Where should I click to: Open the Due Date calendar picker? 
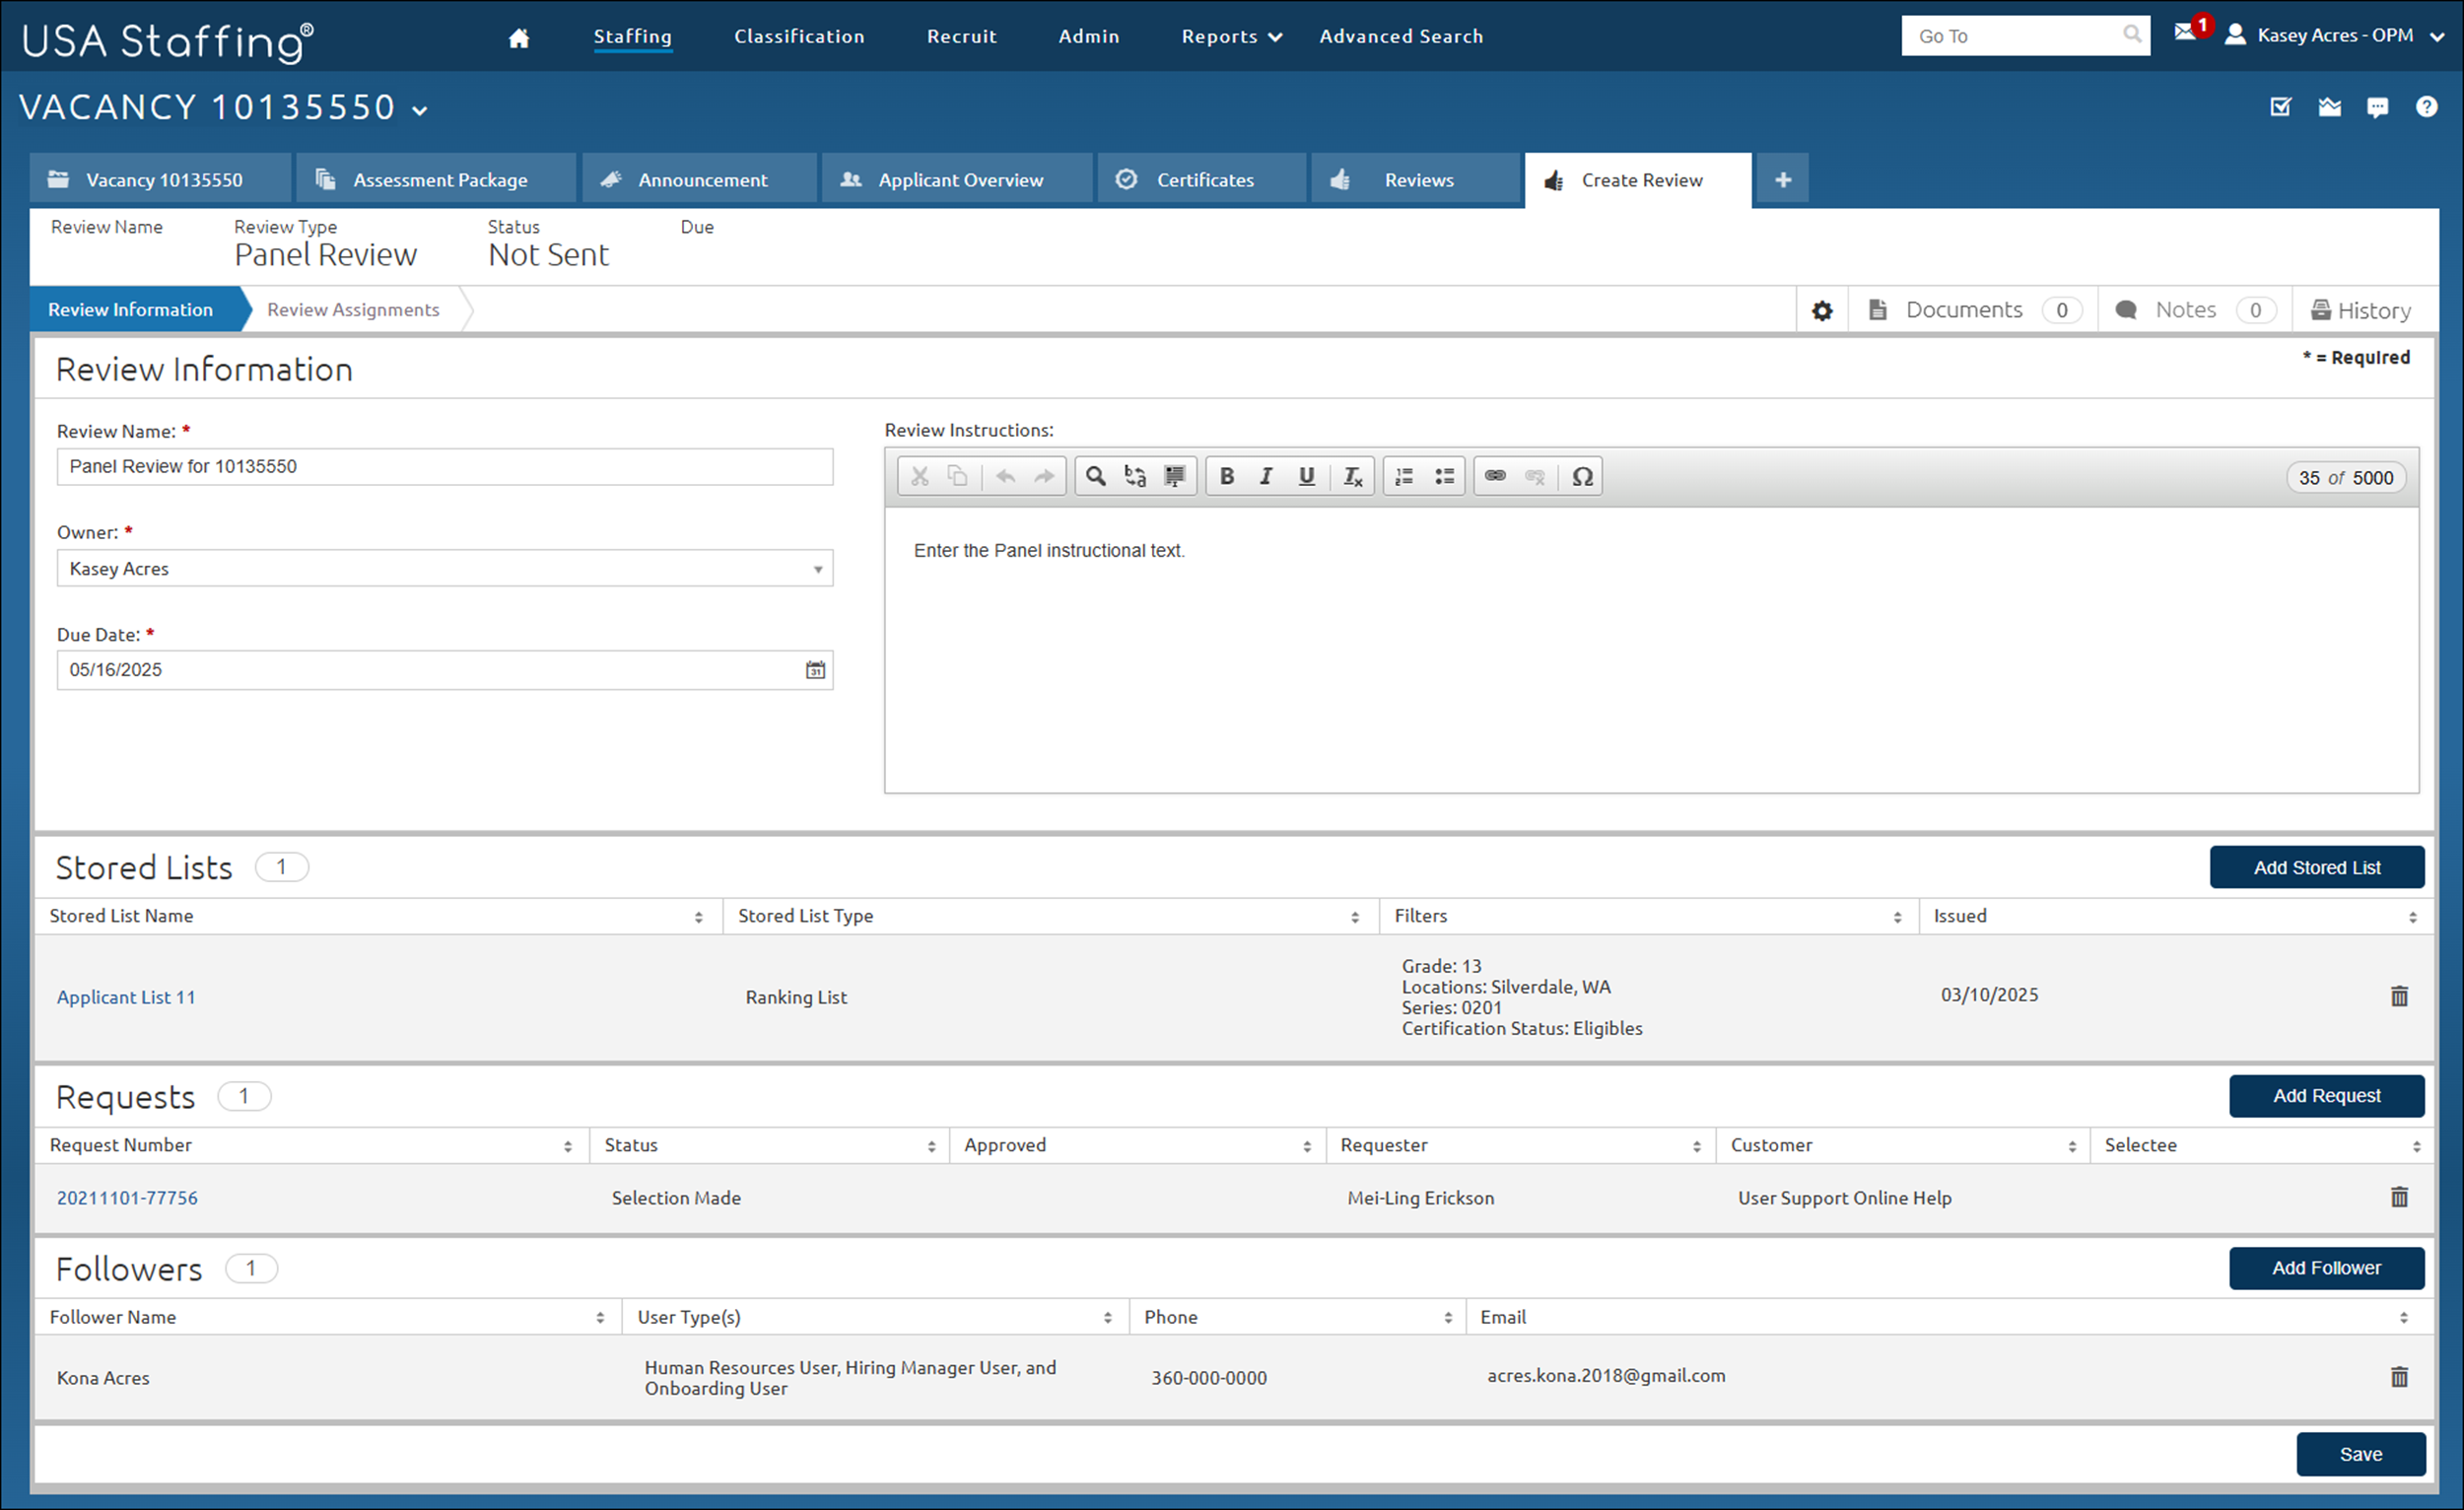(x=815, y=670)
